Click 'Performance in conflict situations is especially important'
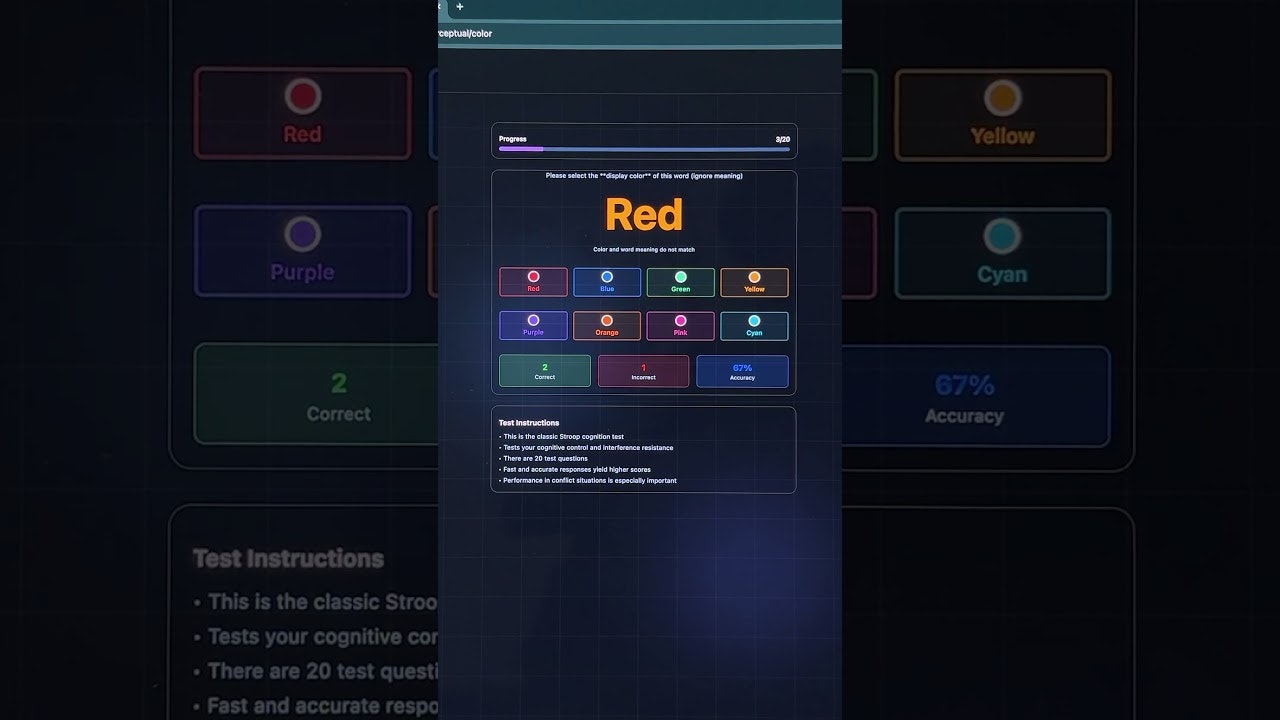Viewport: 1280px width, 720px height. click(588, 481)
